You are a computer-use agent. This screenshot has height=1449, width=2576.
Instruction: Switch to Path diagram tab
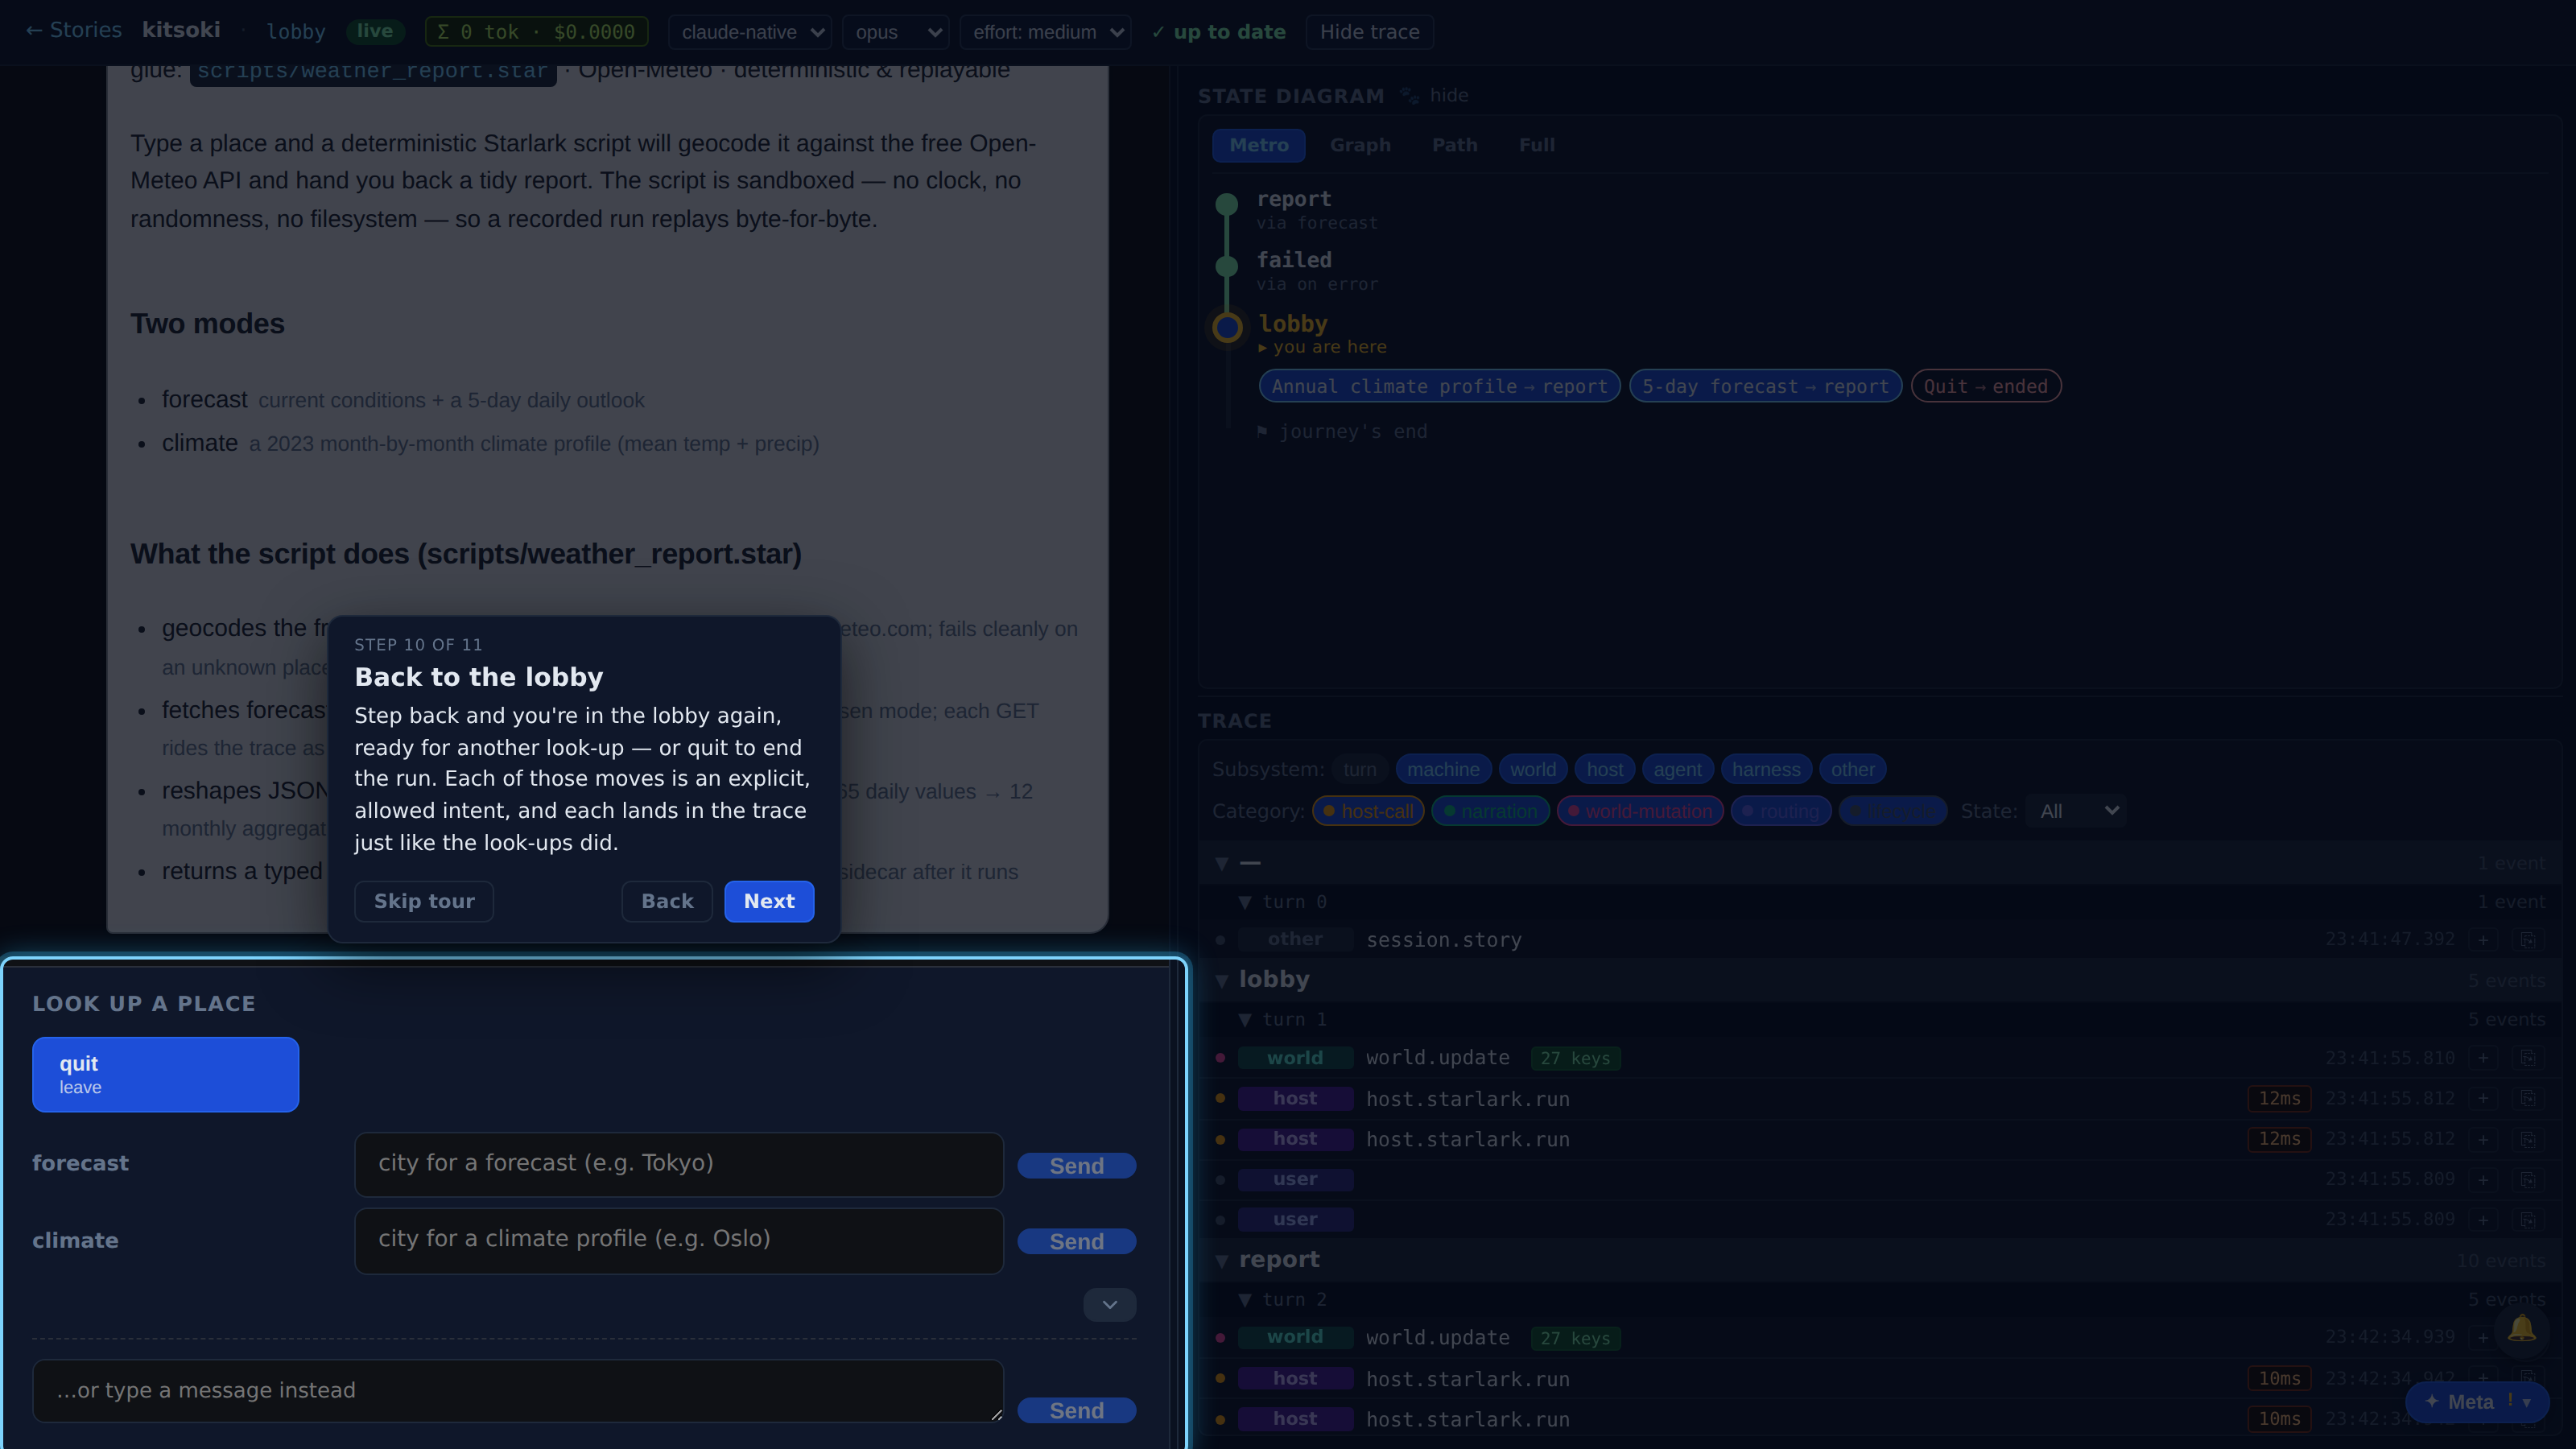pos(1454,145)
